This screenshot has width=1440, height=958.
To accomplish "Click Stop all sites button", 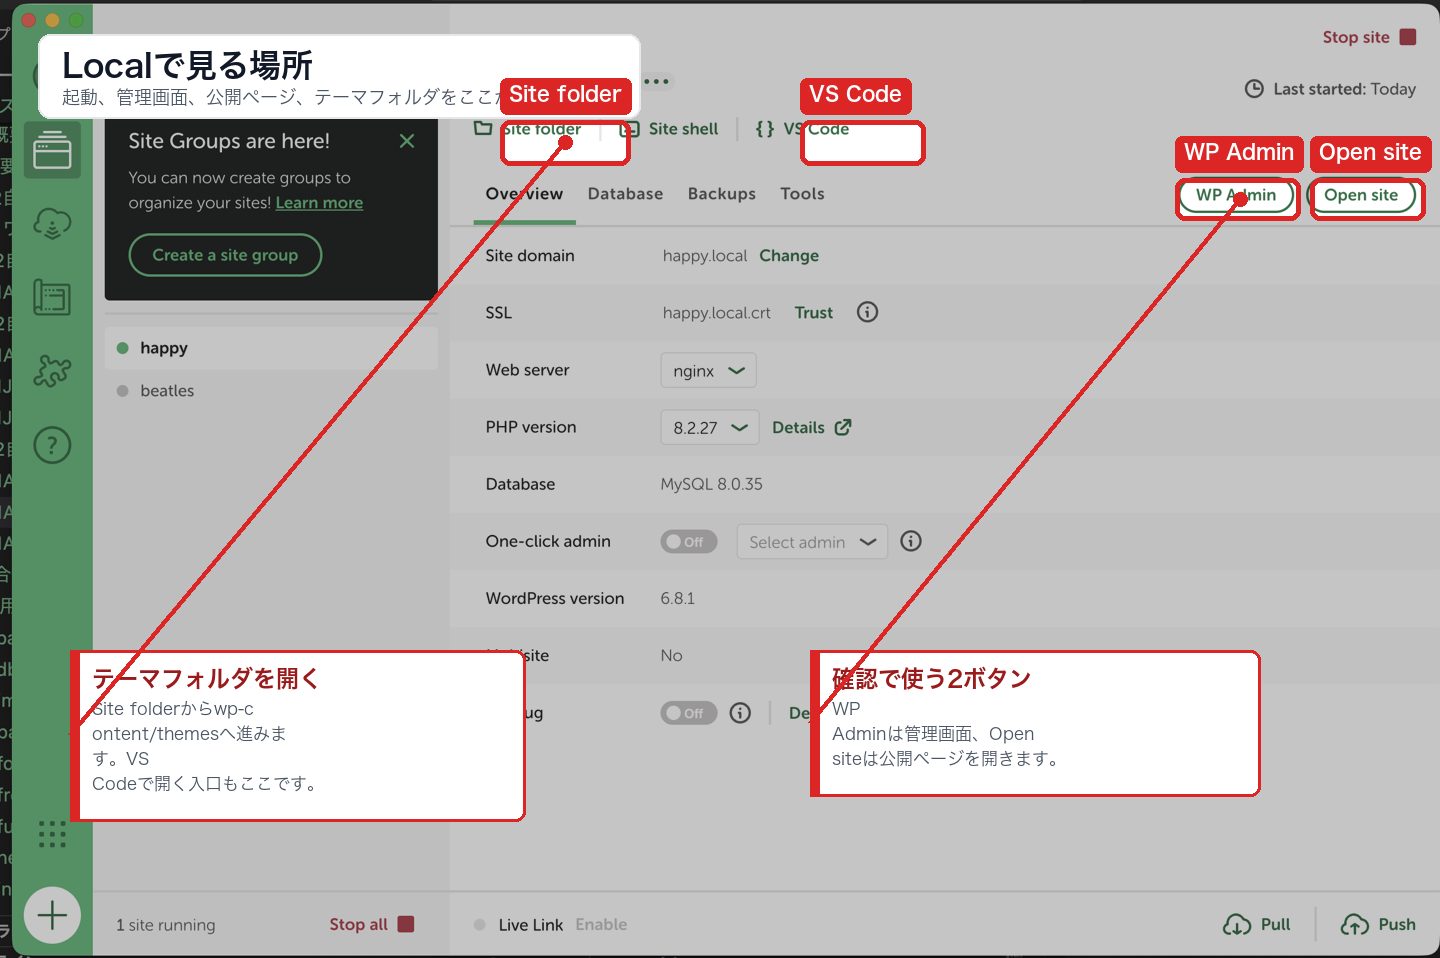I will click(371, 924).
